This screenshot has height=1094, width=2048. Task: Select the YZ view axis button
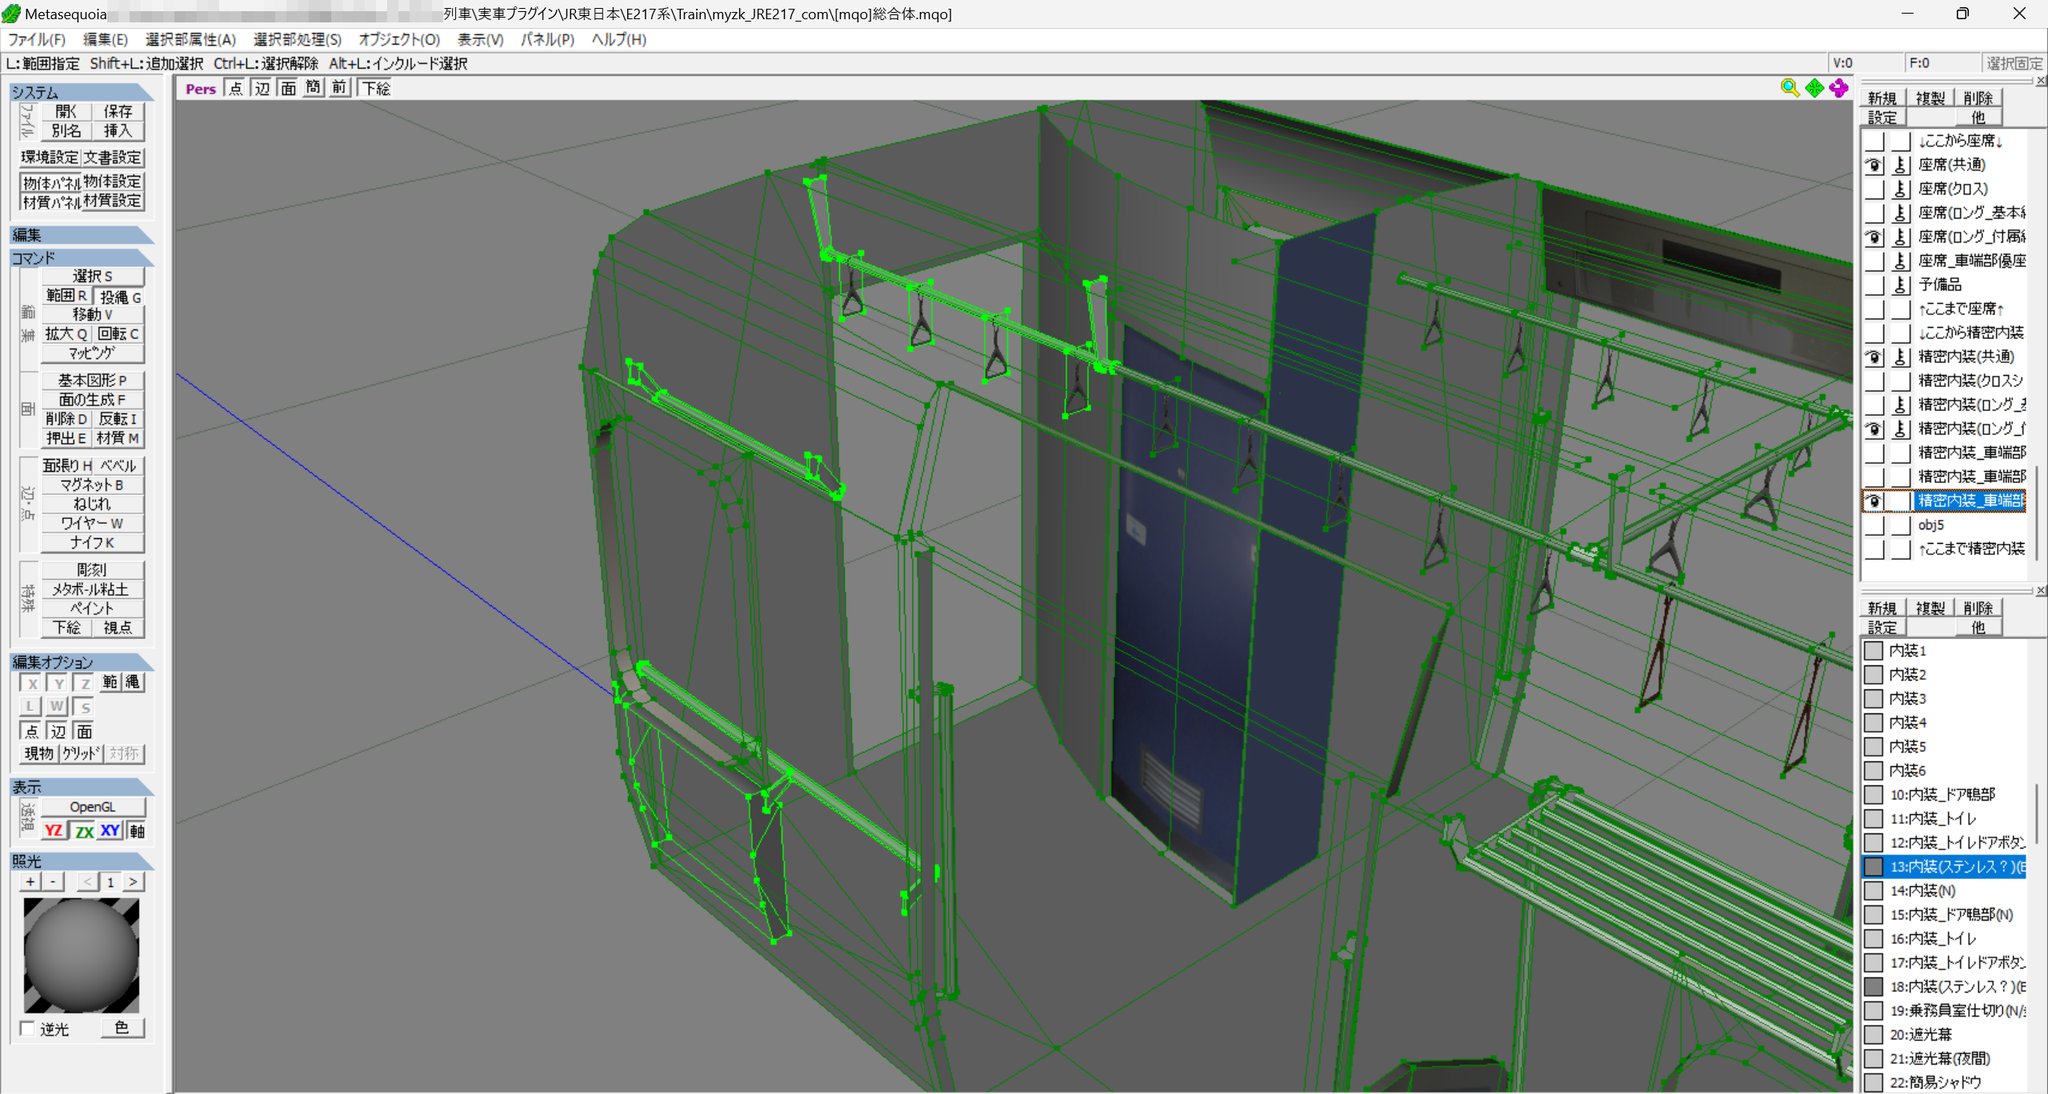(54, 831)
